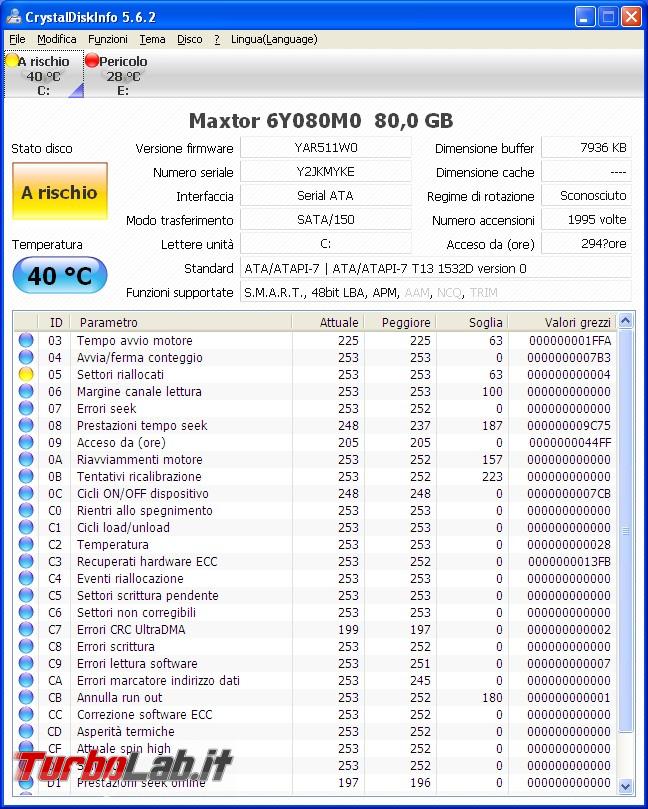This screenshot has height=809, width=648.
Task: Click the status icon for Settori scrittura pendente
Action: [x=26, y=595]
